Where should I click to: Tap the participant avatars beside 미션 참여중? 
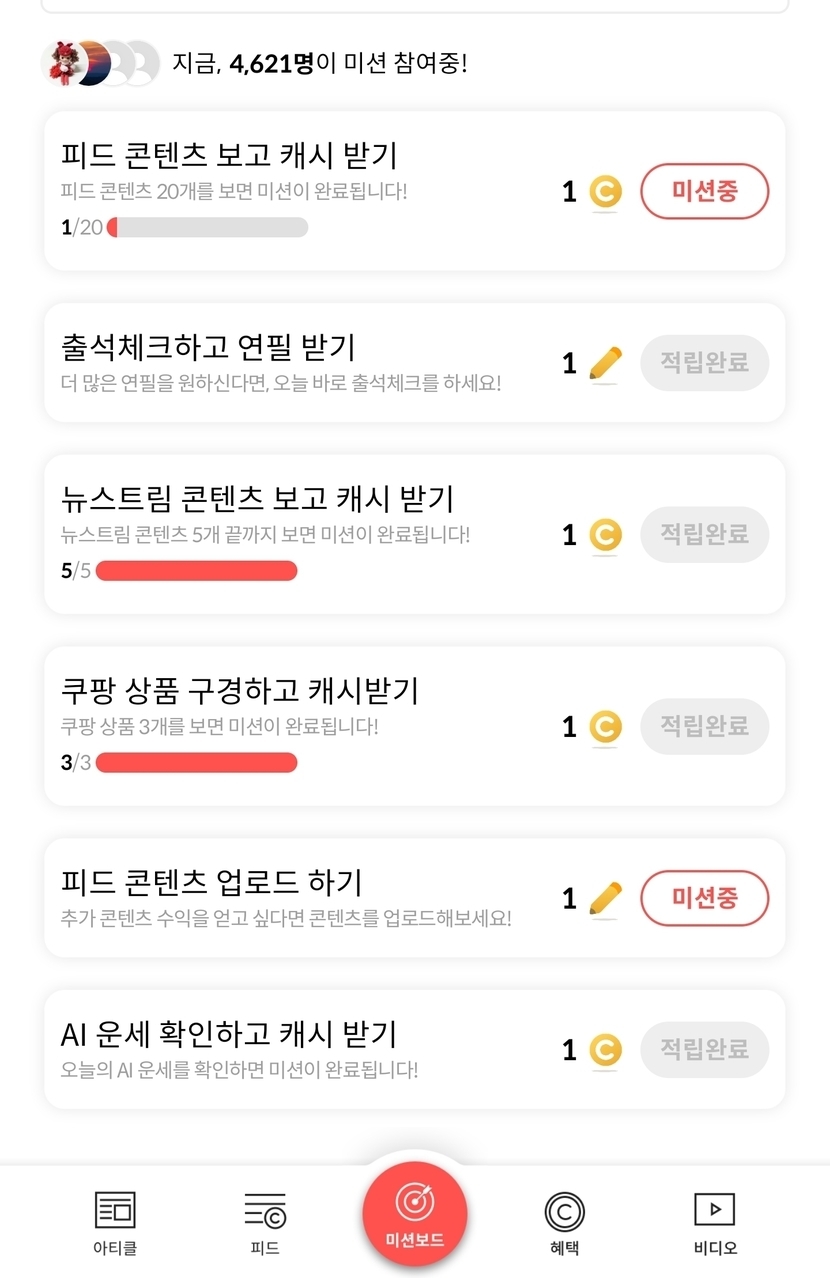click(x=100, y=64)
